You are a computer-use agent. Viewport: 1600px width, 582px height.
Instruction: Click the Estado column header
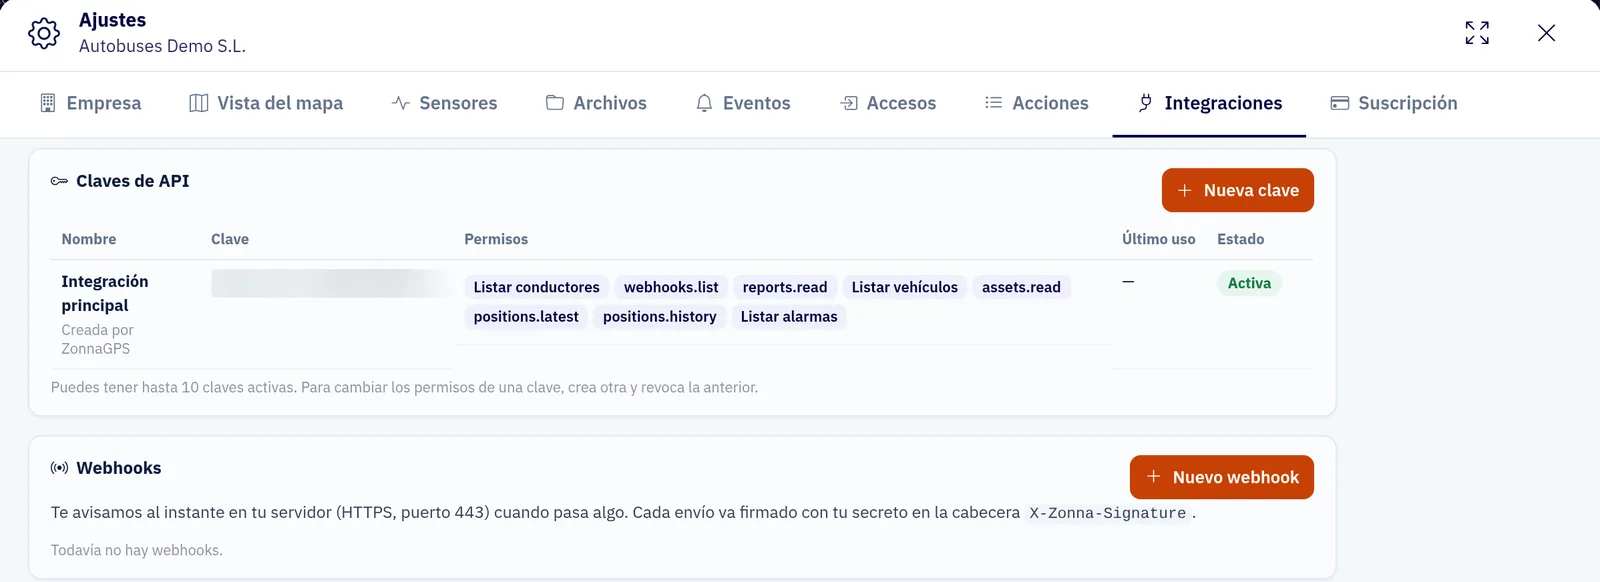pos(1241,239)
